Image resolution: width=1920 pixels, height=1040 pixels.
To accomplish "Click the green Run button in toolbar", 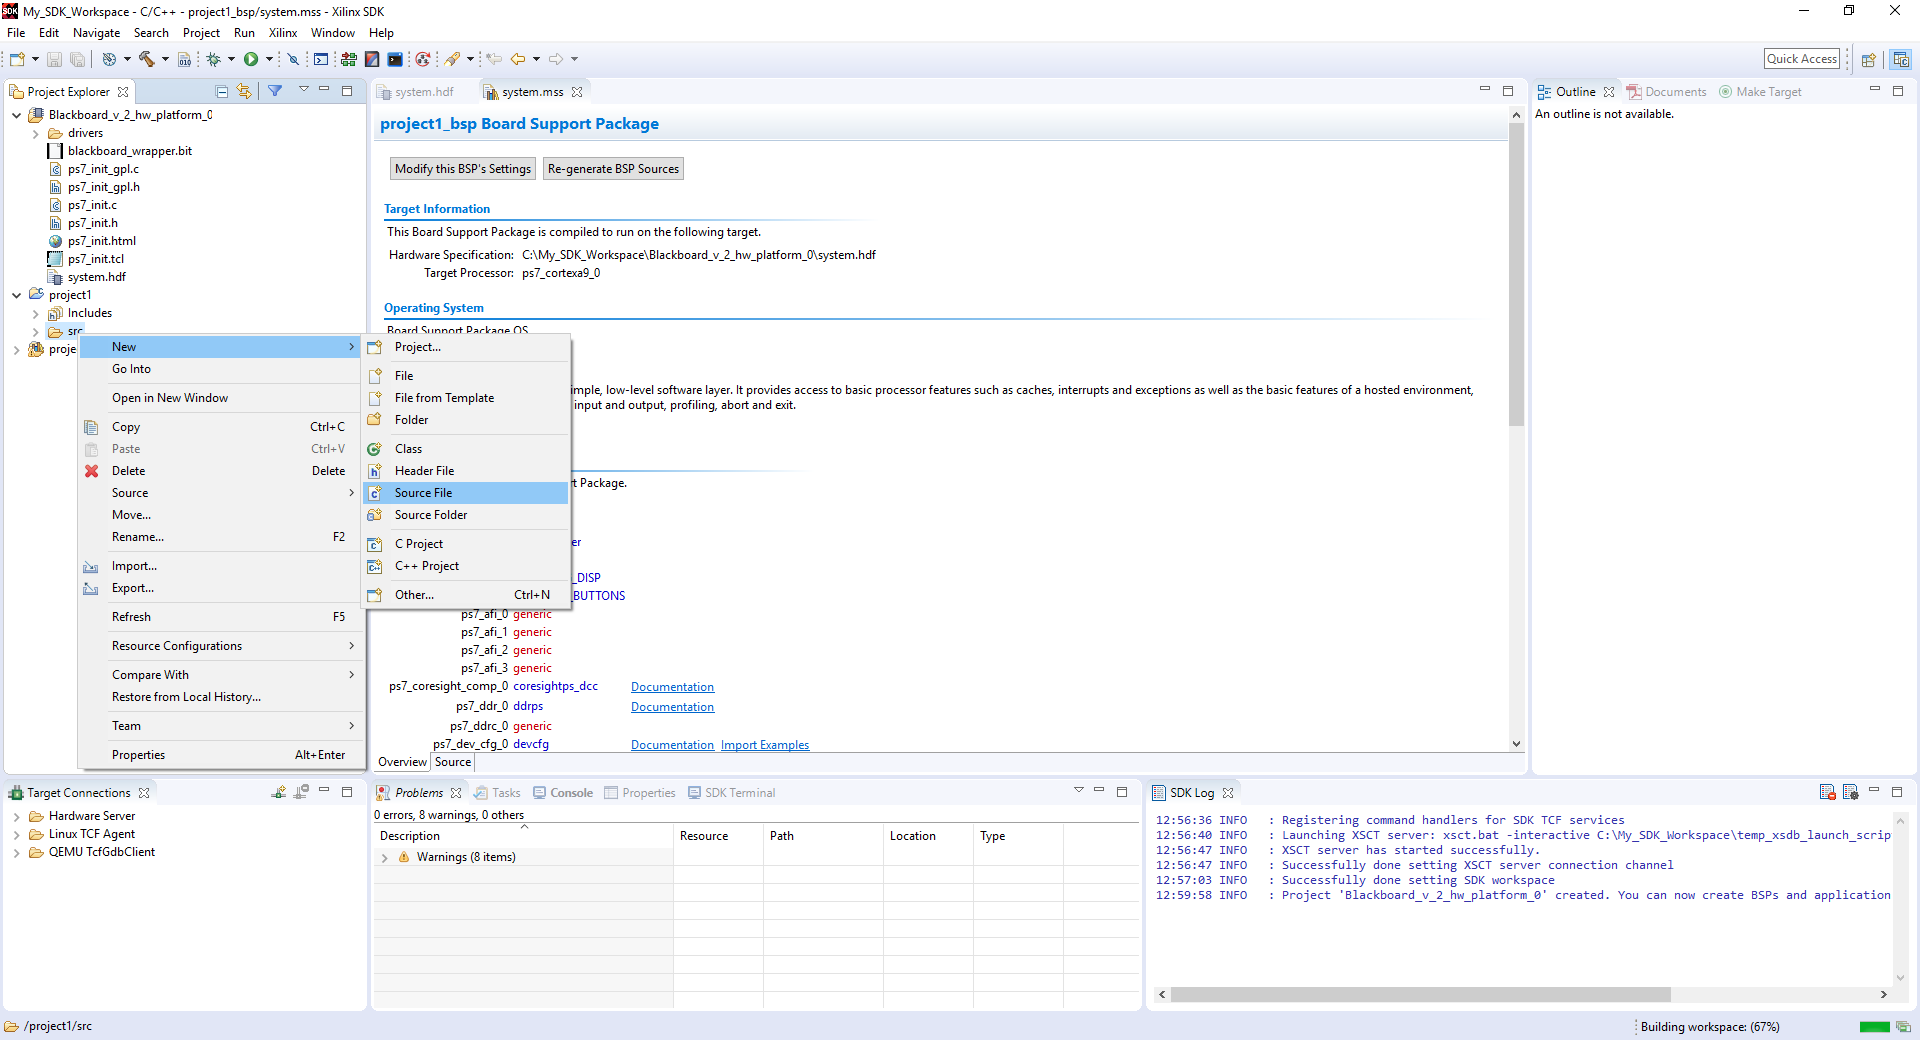I will point(251,59).
